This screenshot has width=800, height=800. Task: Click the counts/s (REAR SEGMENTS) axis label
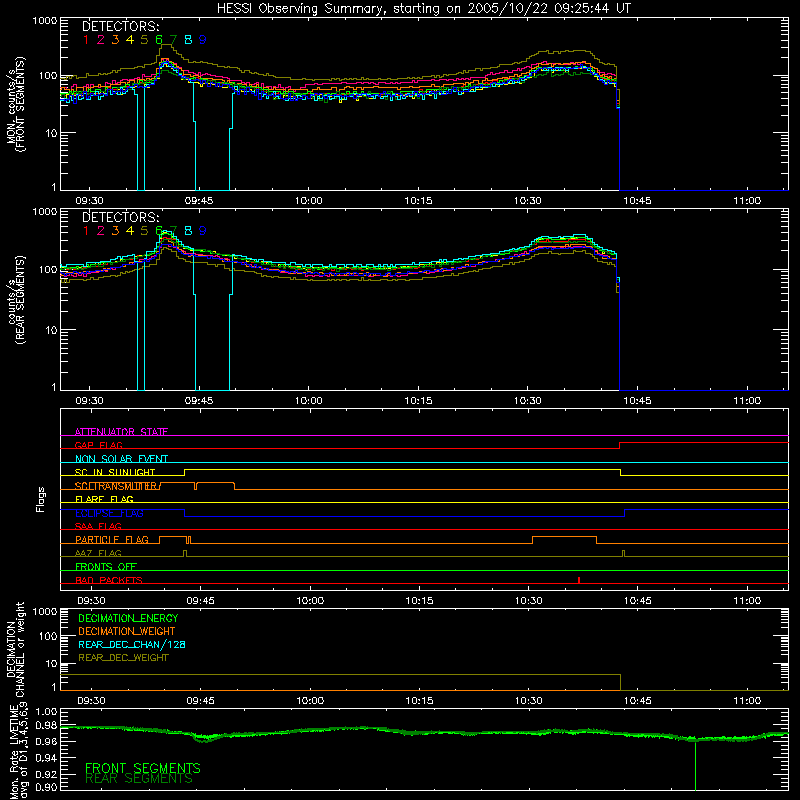point(15,299)
